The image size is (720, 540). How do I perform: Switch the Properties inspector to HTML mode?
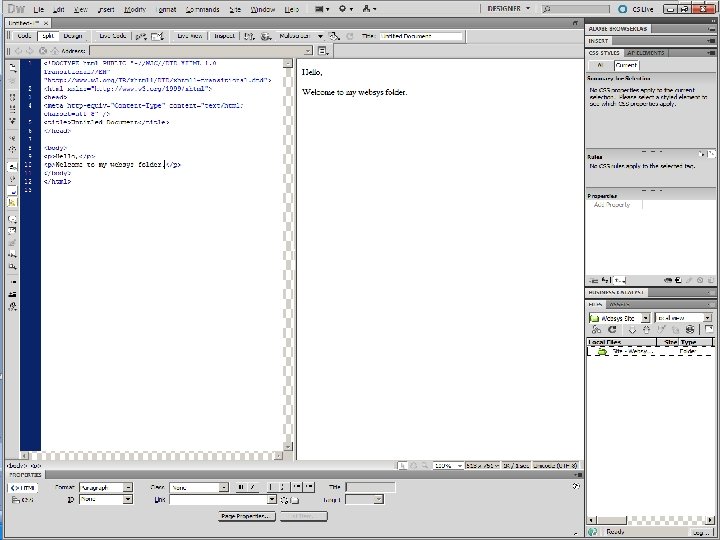(x=23, y=488)
